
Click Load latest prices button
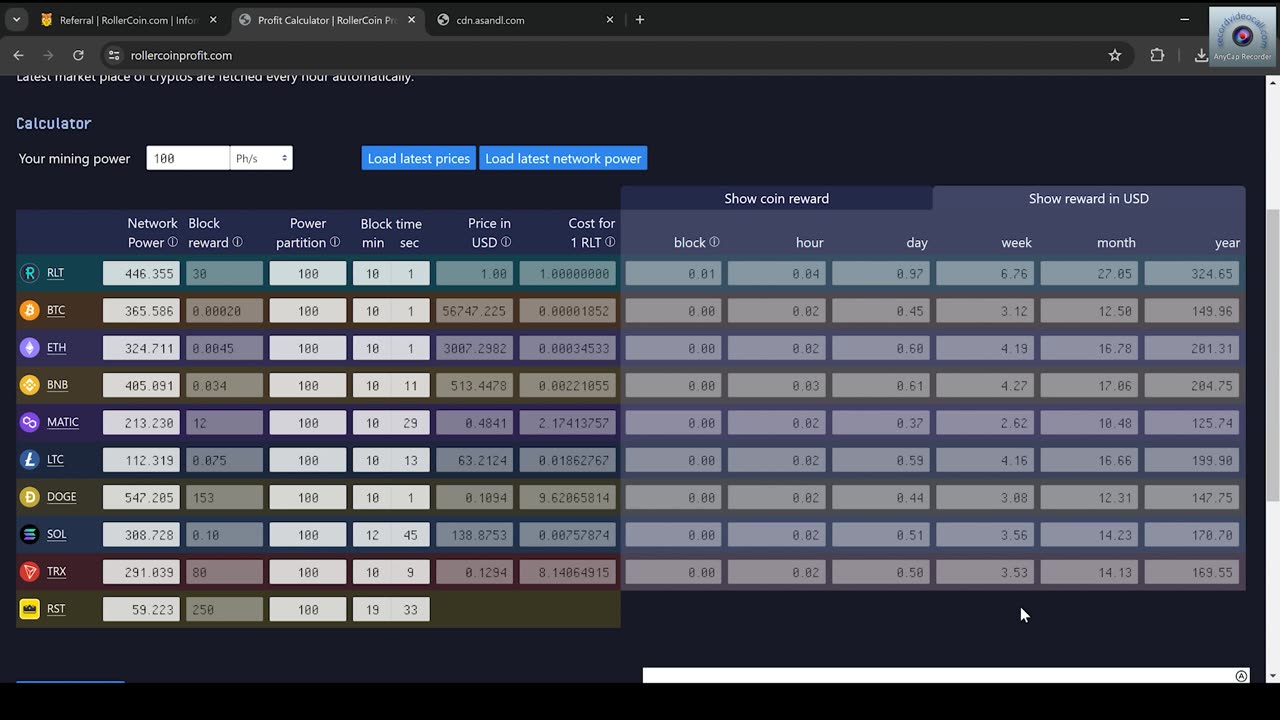coord(419,158)
